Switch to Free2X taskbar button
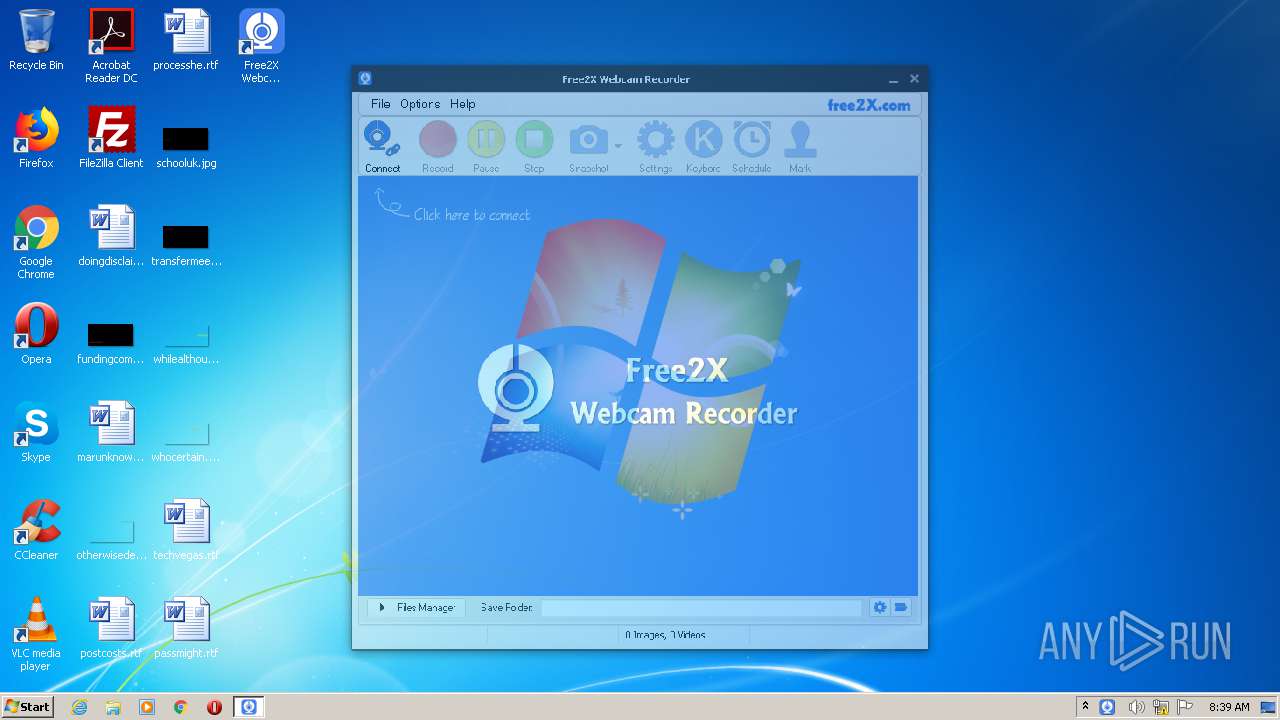Image resolution: width=1280 pixels, height=720 pixels. pos(249,707)
